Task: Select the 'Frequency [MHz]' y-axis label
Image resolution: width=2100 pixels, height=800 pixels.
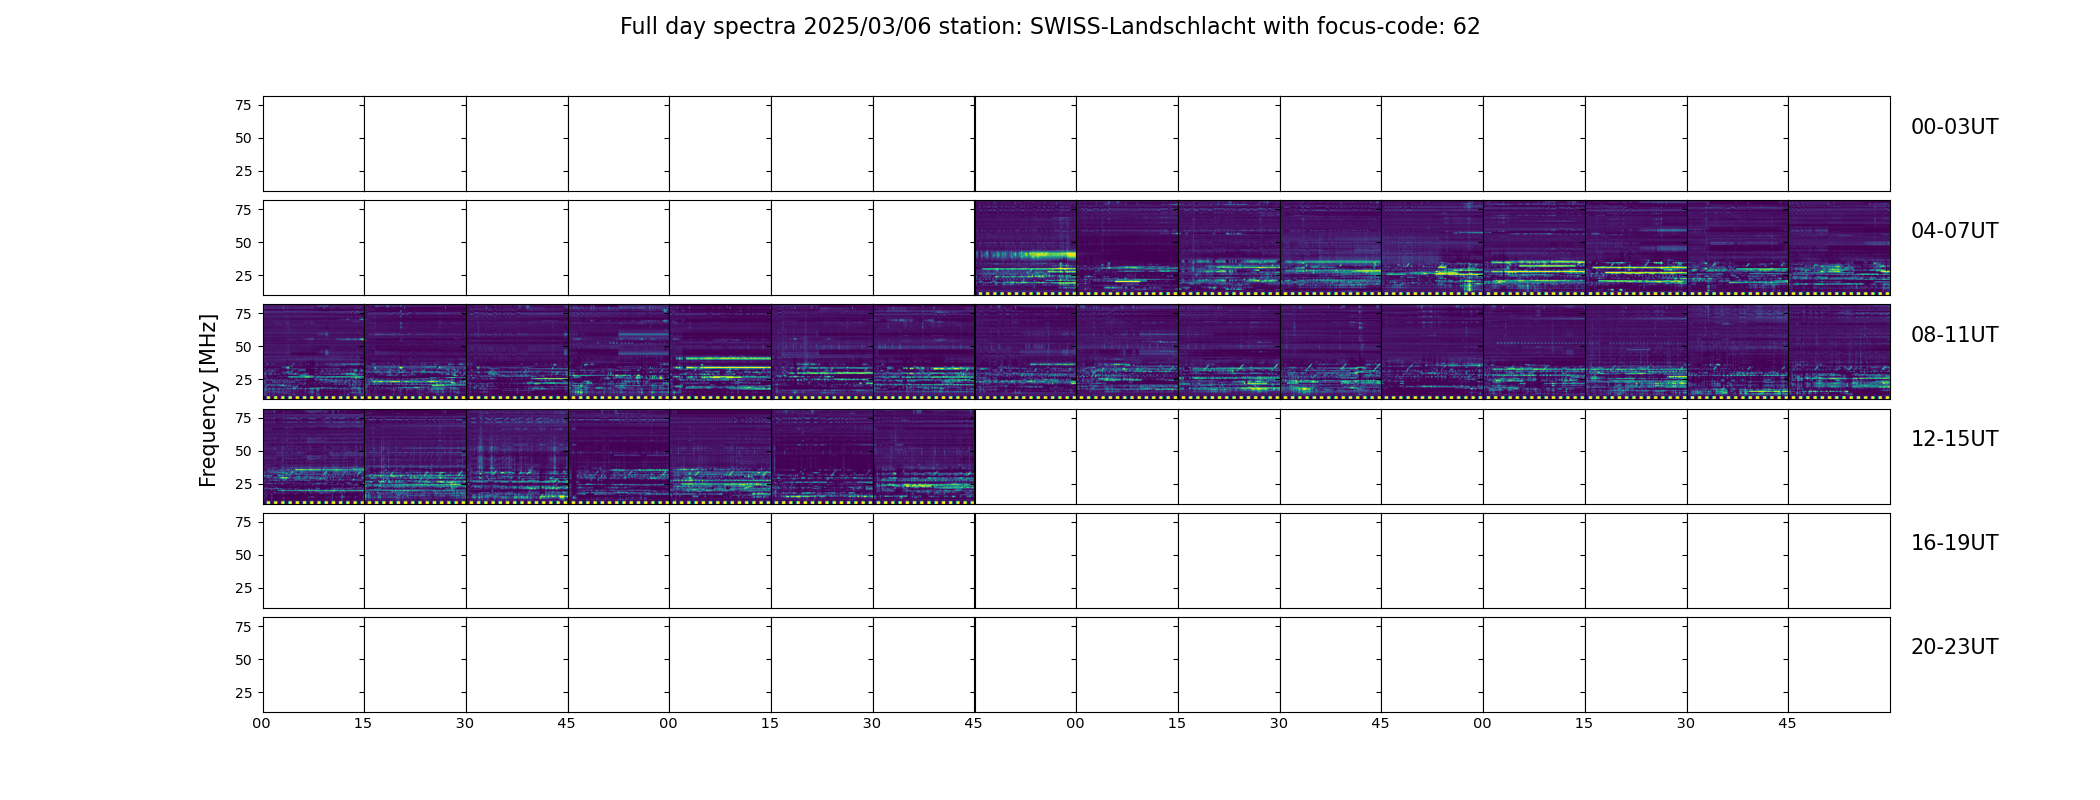Action: point(208,401)
